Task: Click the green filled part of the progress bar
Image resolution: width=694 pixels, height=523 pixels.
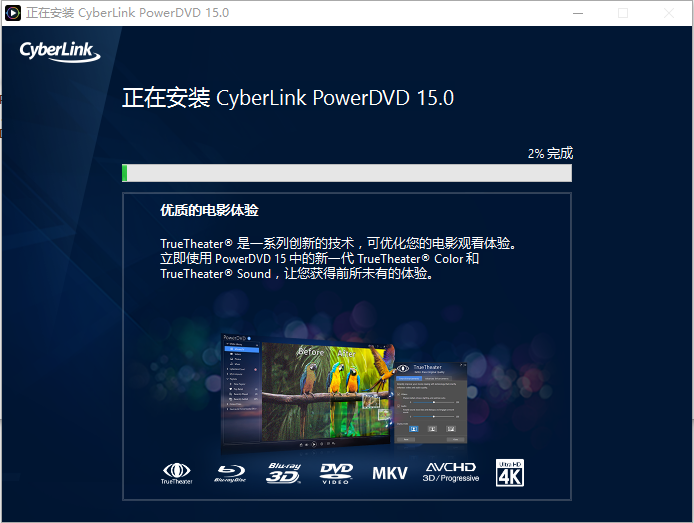Action: tap(124, 173)
